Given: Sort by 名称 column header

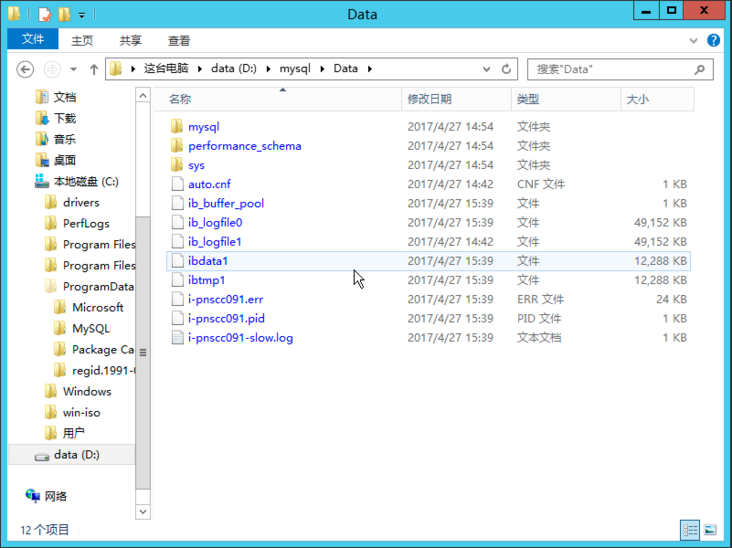Looking at the screenshot, I should point(278,99).
